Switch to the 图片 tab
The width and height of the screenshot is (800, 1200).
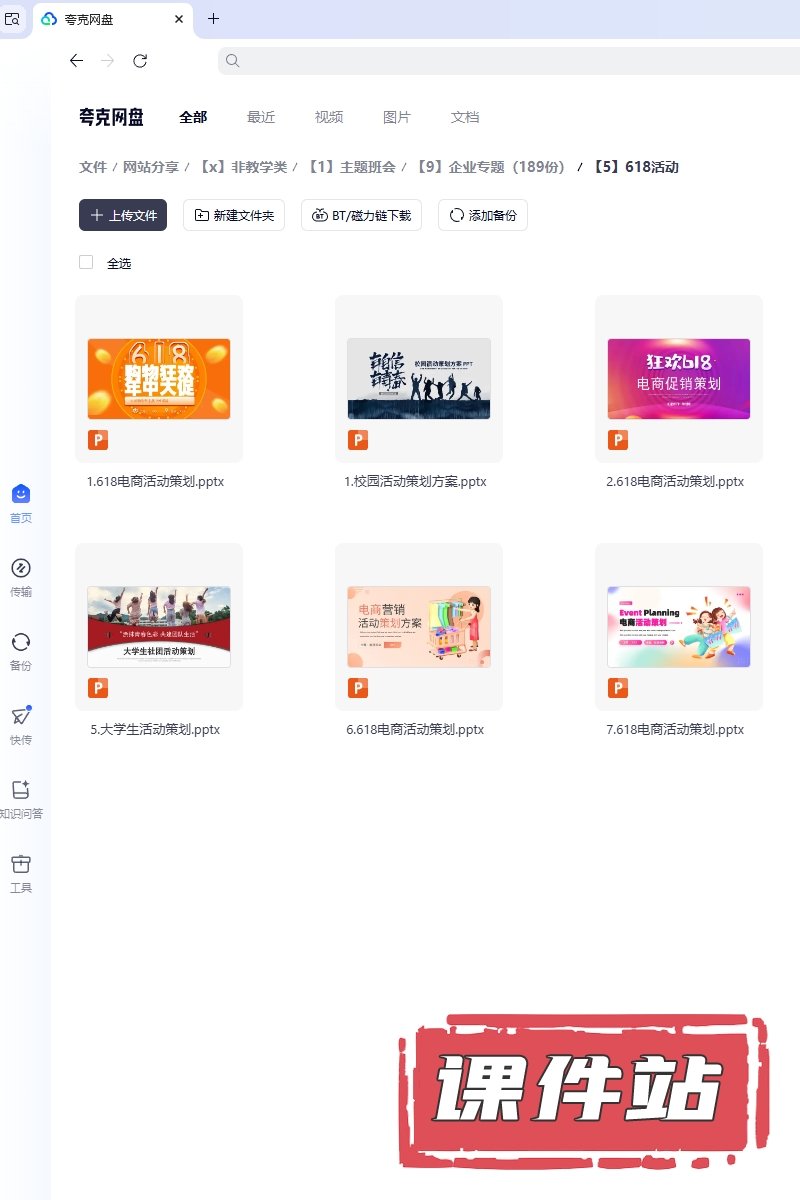(397, 117)
